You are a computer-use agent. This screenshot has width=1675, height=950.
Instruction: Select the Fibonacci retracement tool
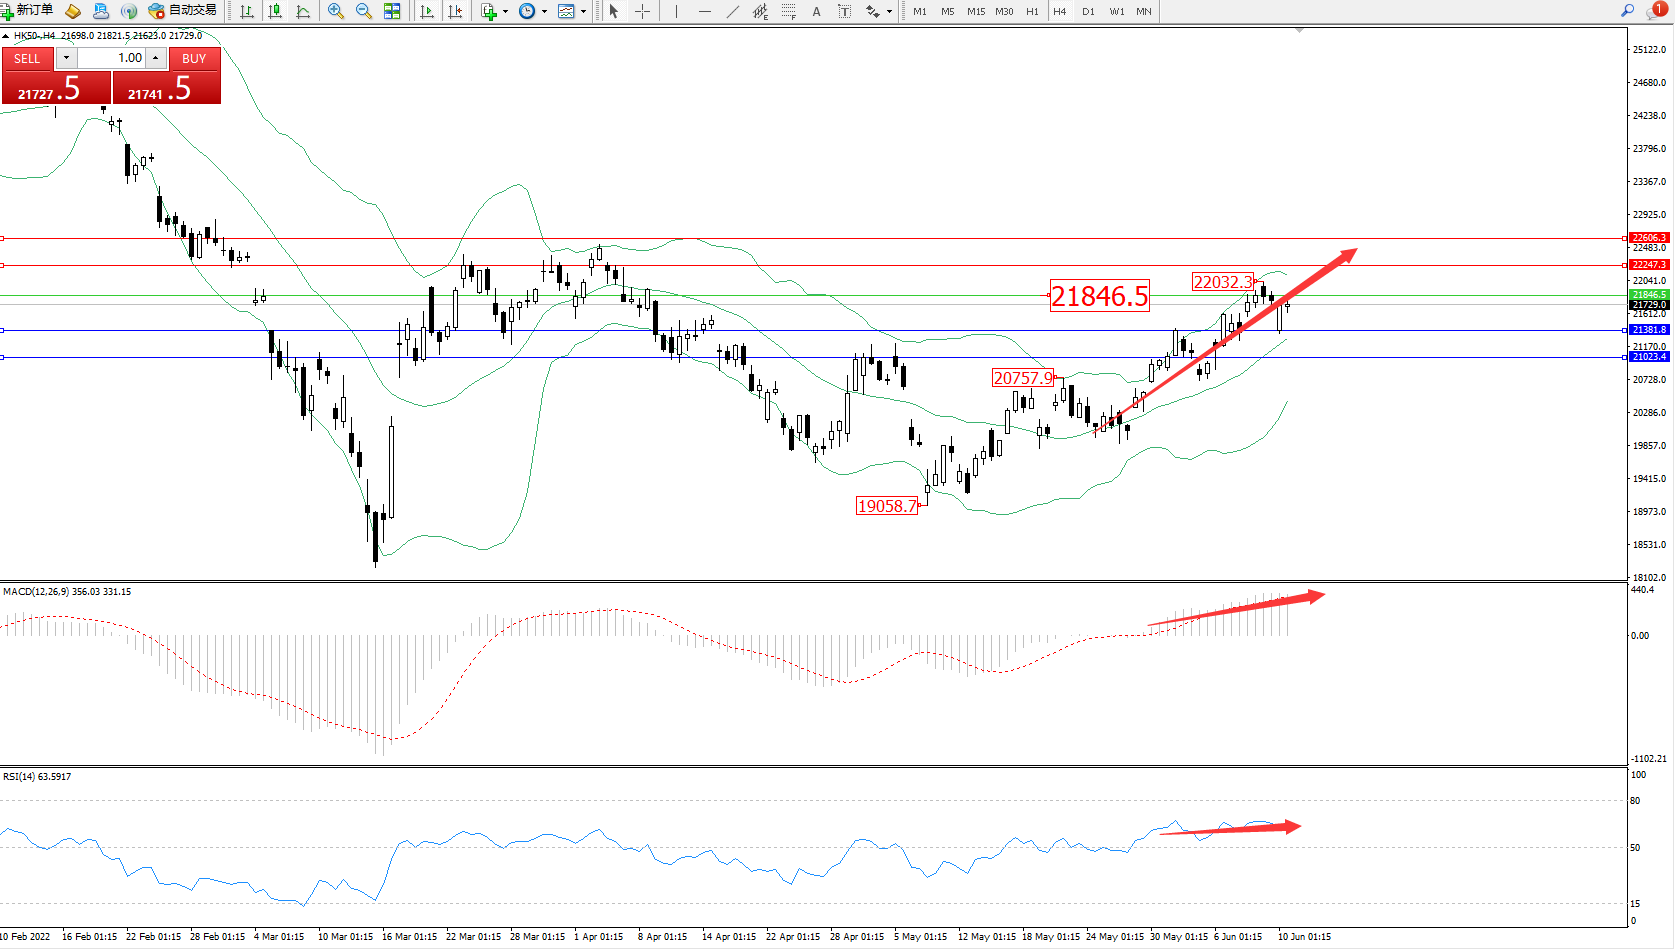[x=789, y=11]
